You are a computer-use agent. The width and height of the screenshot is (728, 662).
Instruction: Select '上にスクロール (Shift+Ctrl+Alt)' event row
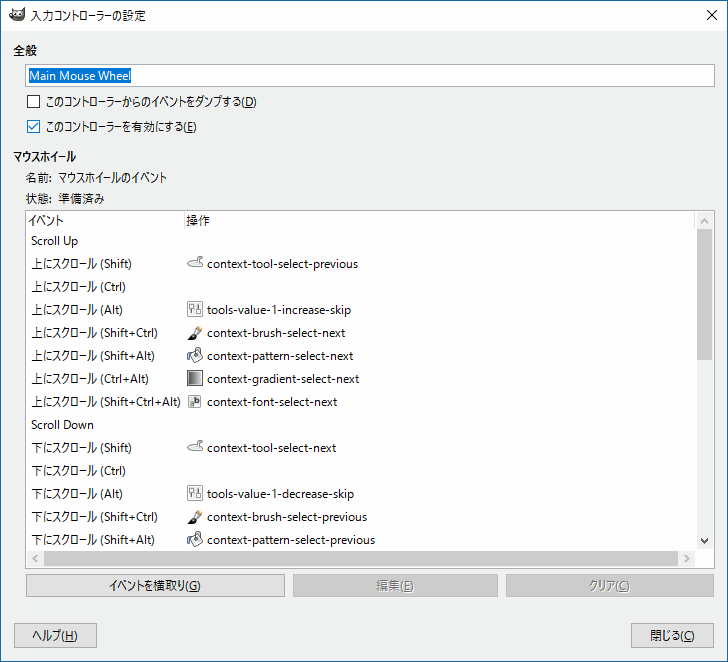click(361, 402)
